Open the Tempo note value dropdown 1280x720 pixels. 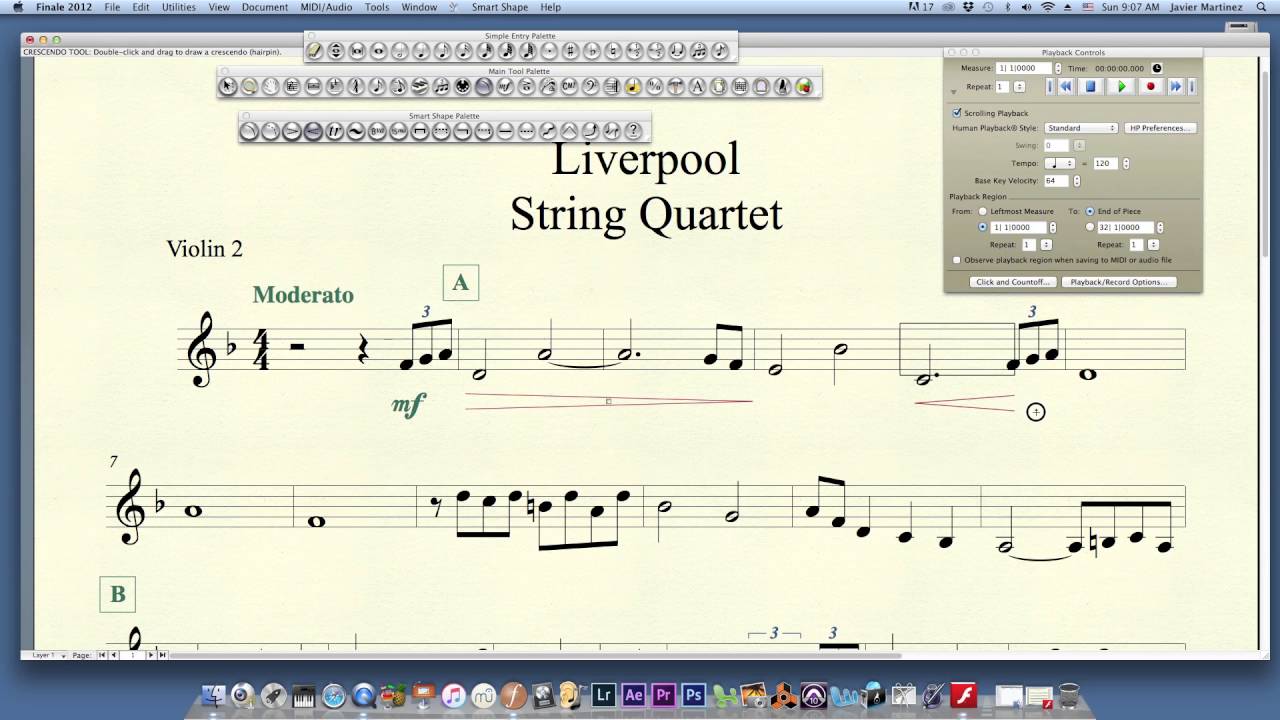(x=1059, y=163)
